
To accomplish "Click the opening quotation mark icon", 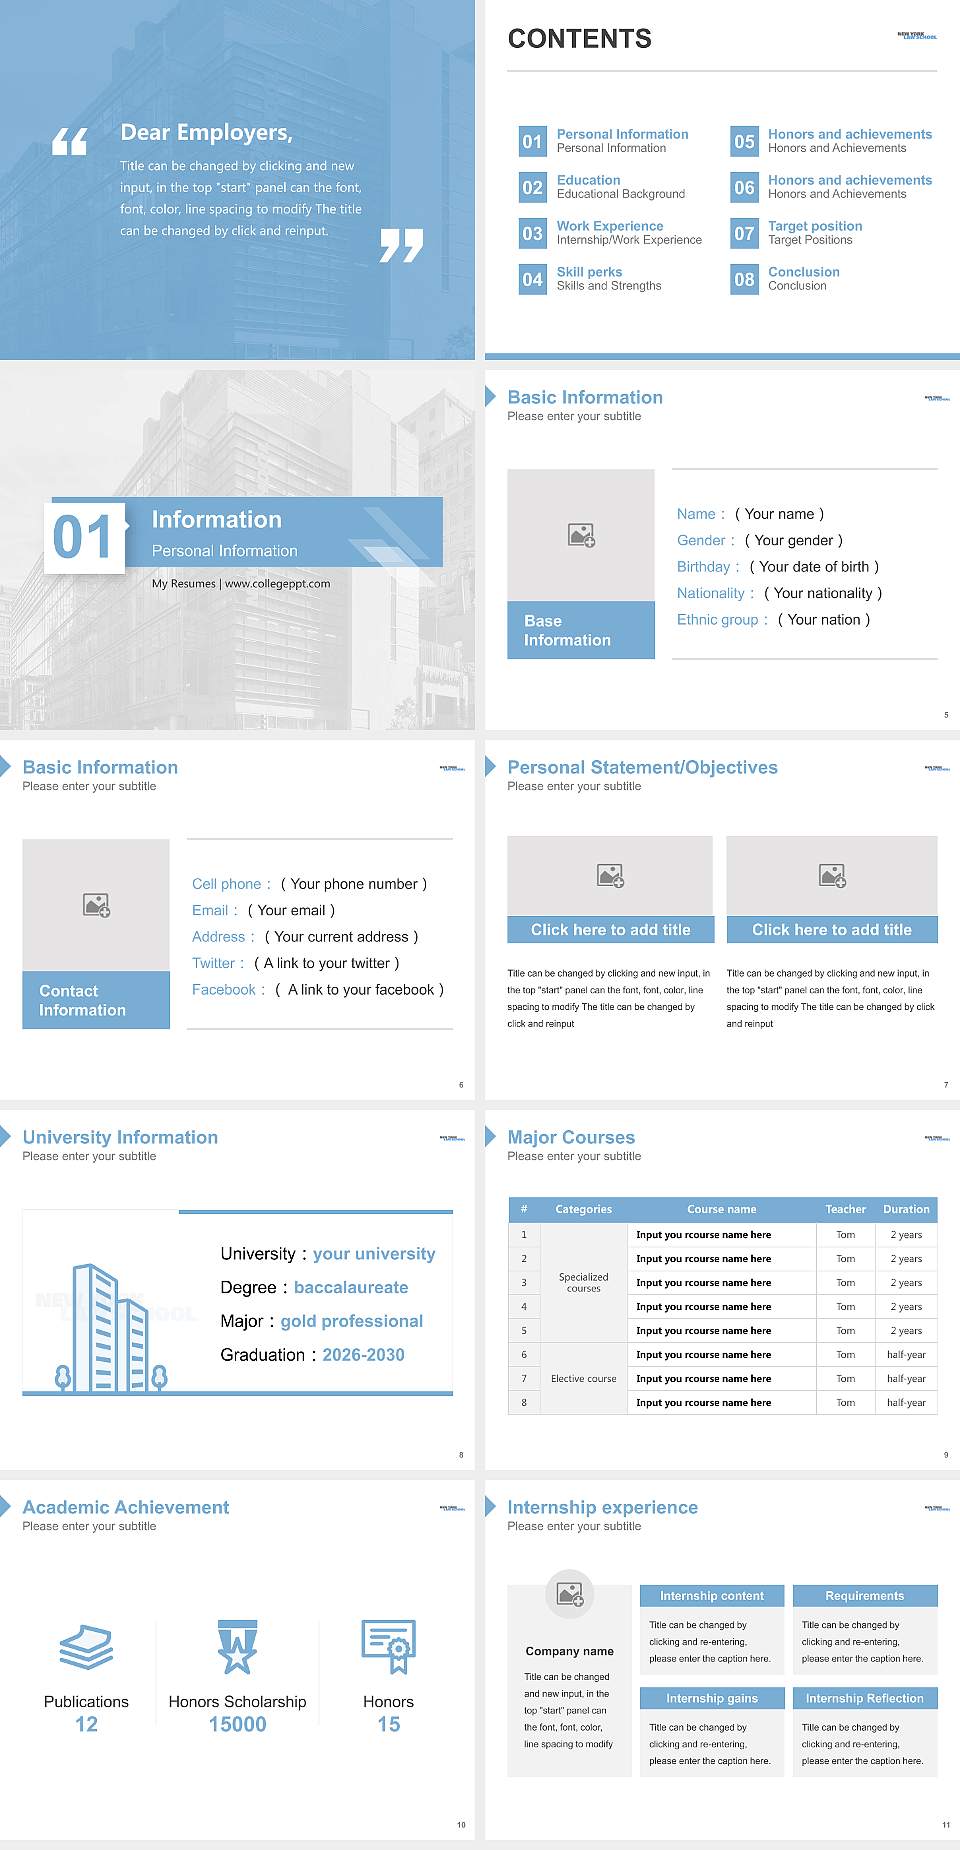I will tap(70, 142).
